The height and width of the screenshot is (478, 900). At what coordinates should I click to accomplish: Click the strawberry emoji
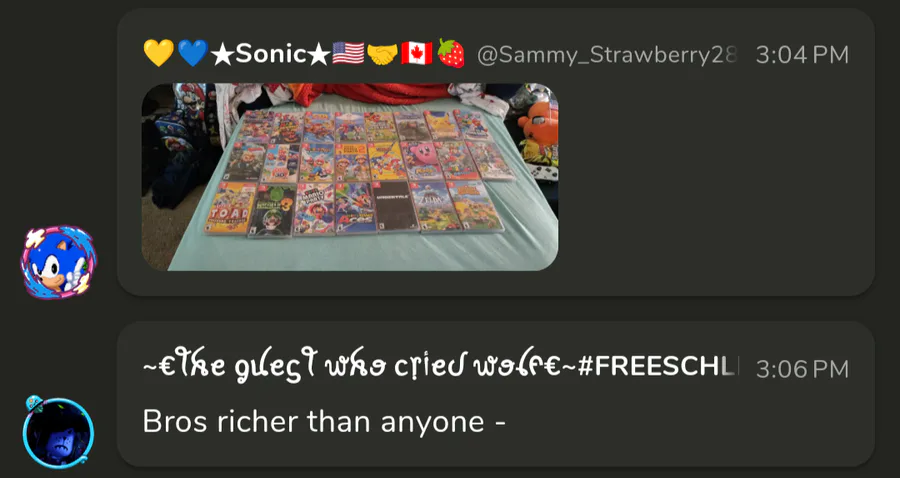pyautogui.click(x=451, y=53)
